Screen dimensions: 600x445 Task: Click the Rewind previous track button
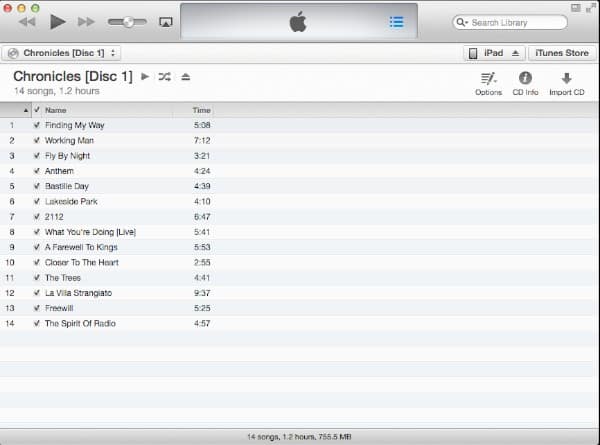point(27,22)
